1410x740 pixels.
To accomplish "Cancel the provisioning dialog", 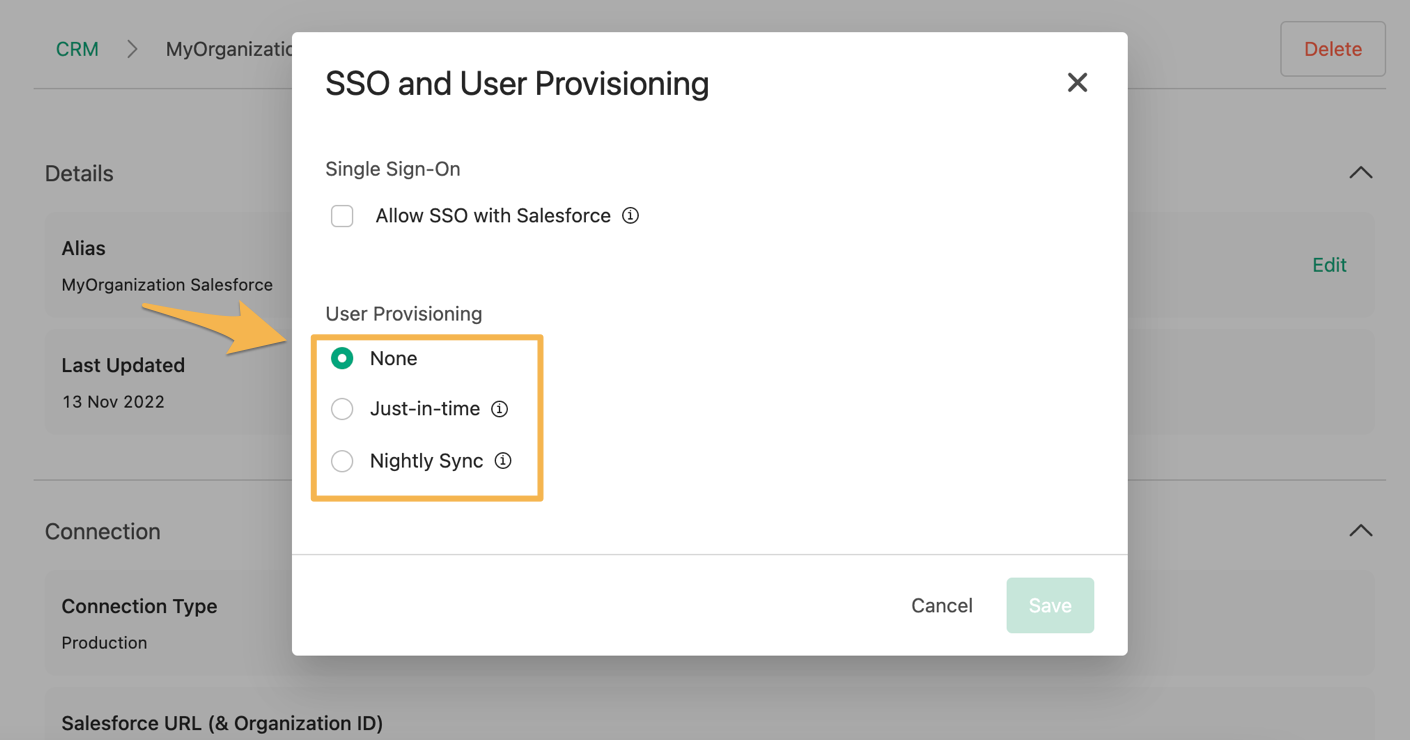I will coord(942,606).
